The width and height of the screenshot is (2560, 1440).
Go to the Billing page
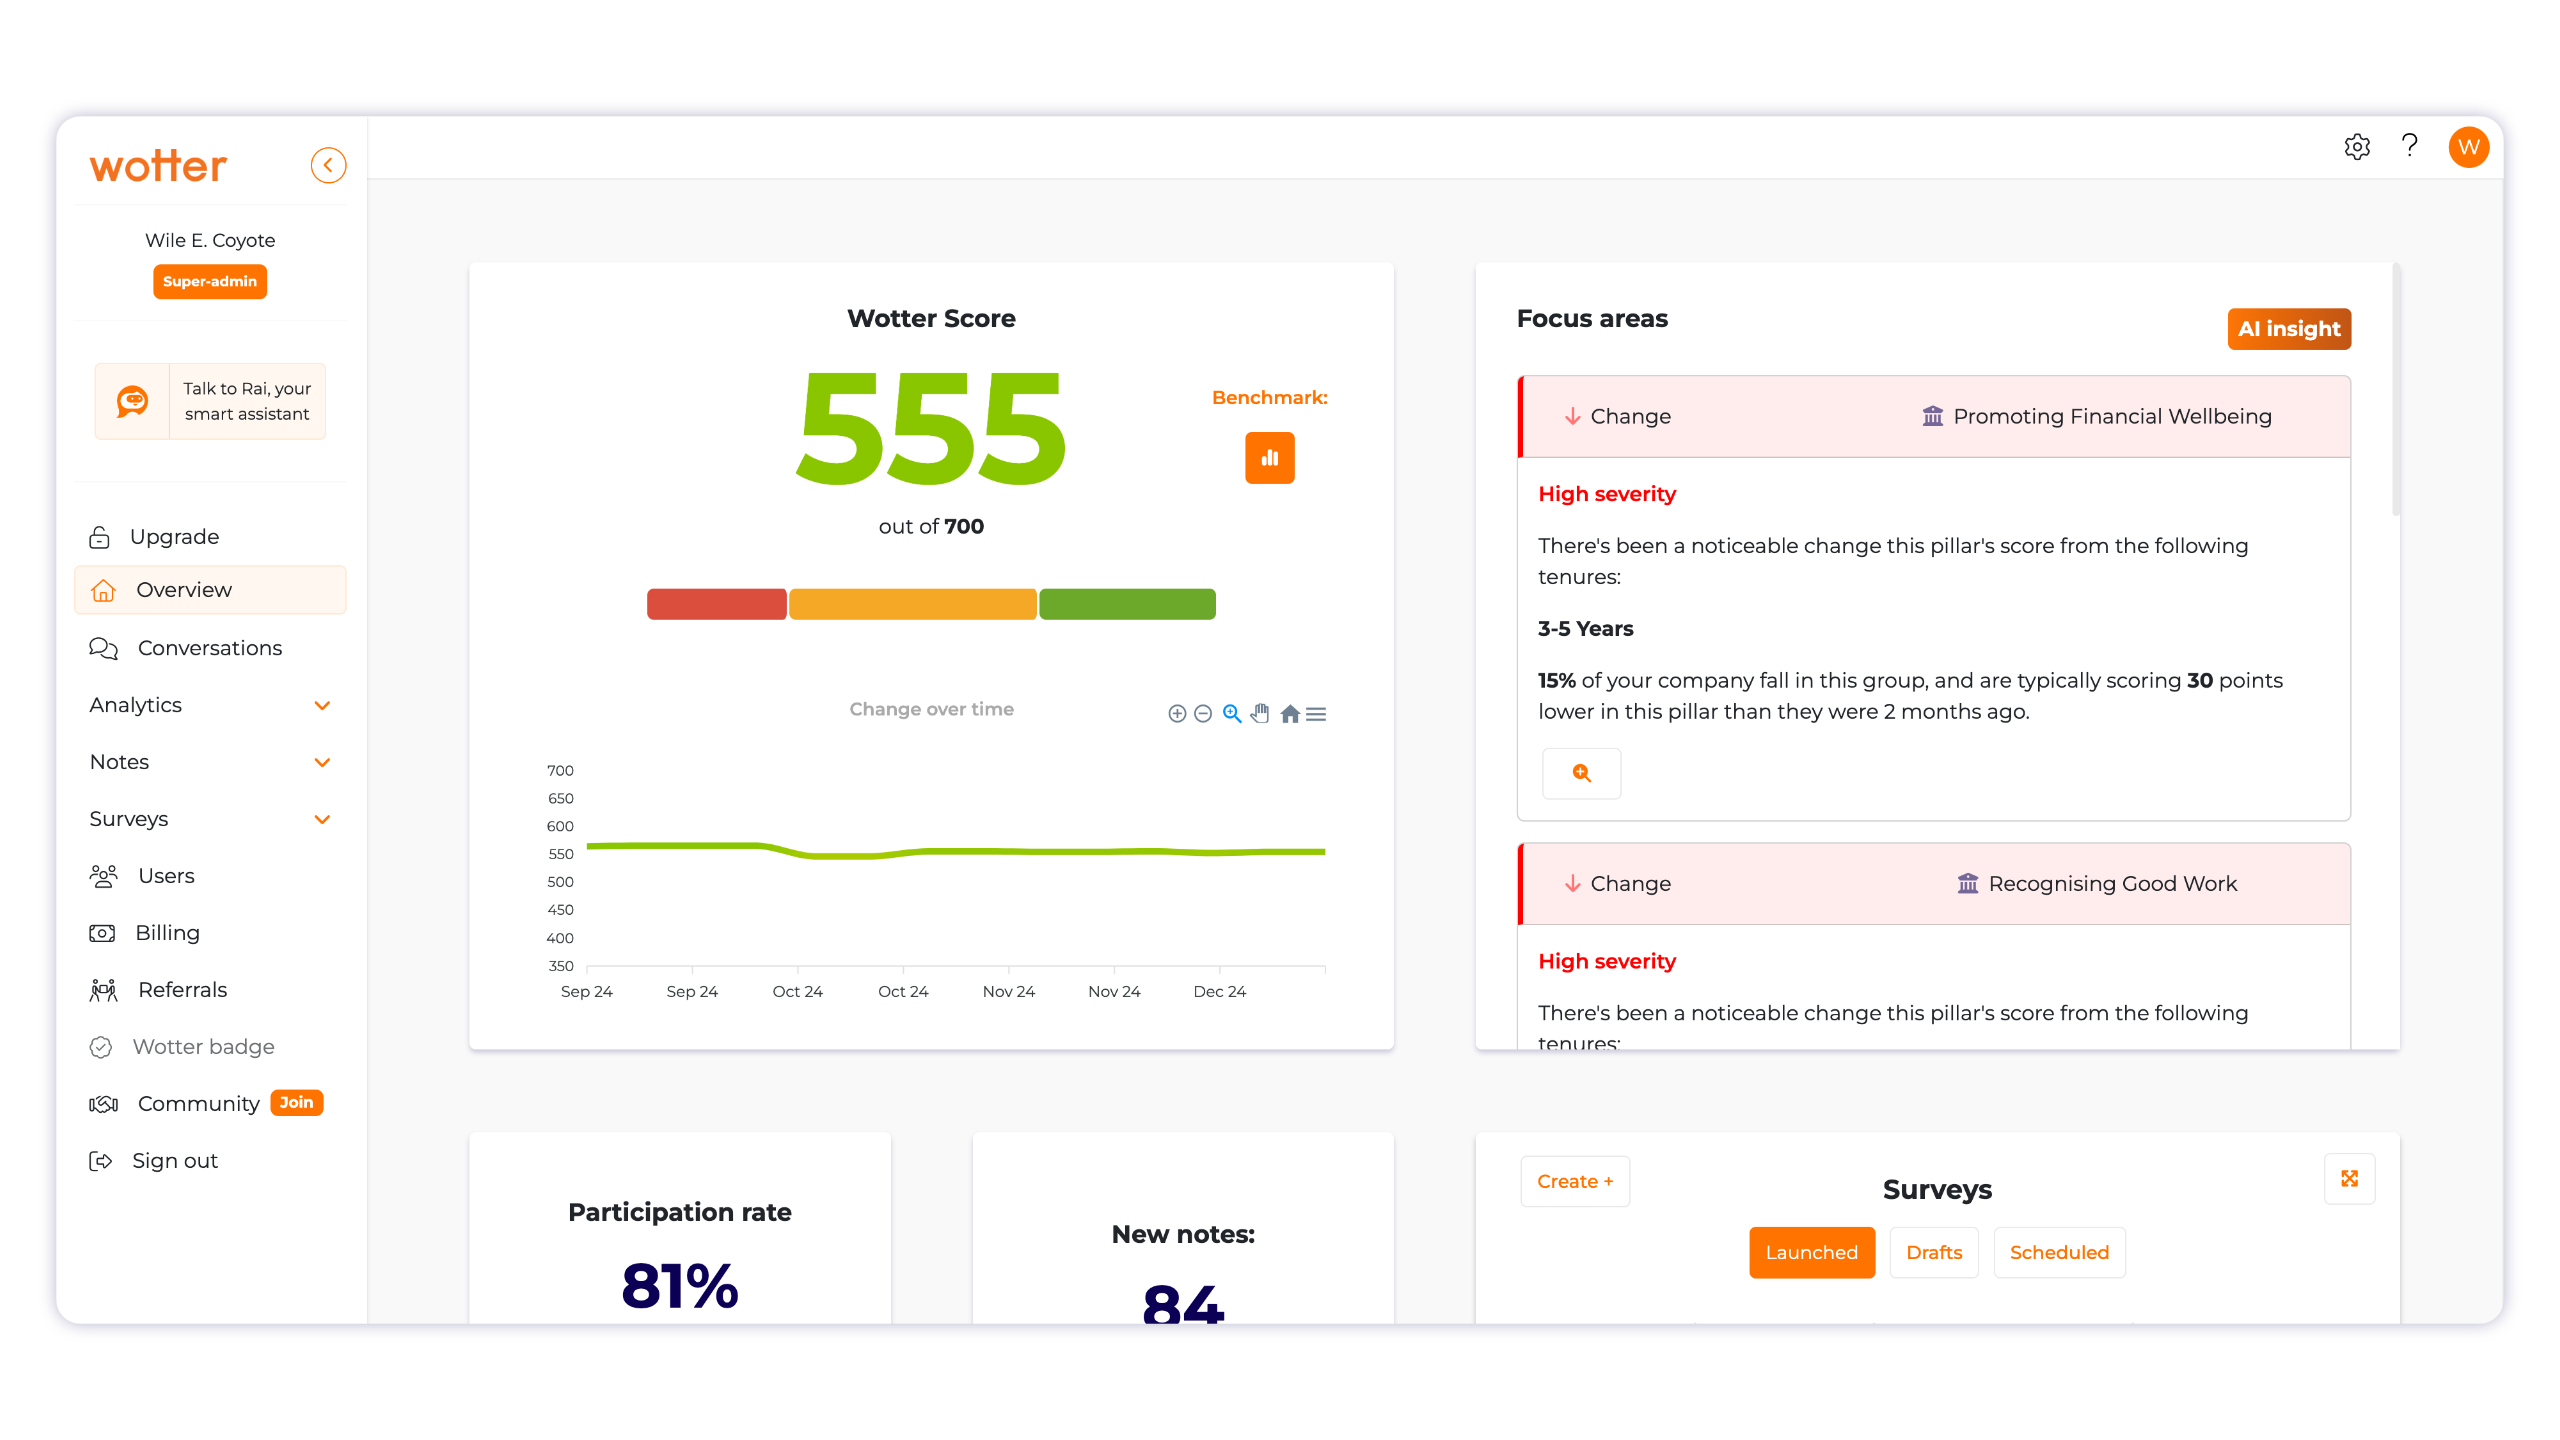pyautogui.click(x=168, y=932)
